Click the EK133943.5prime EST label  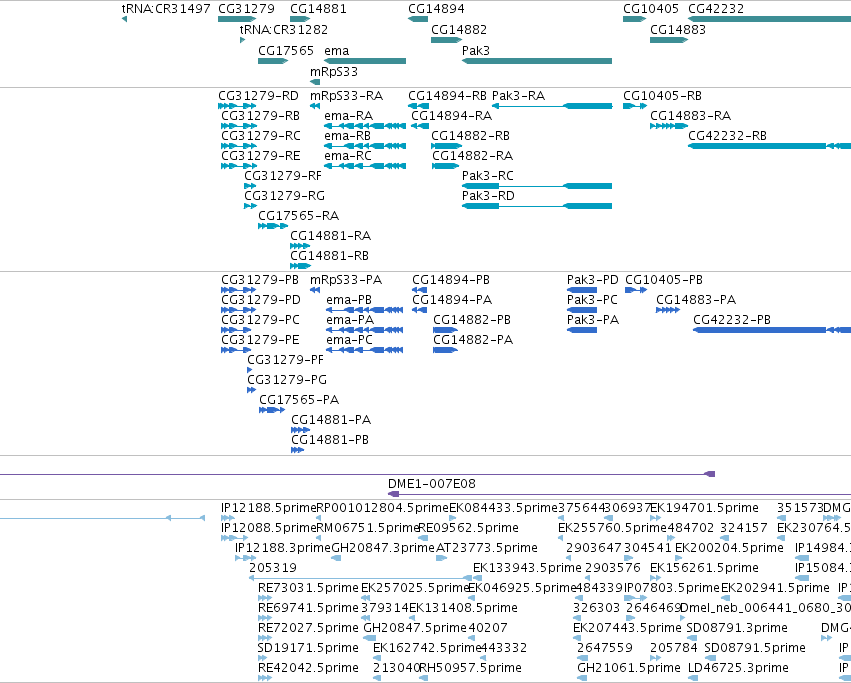527,568
